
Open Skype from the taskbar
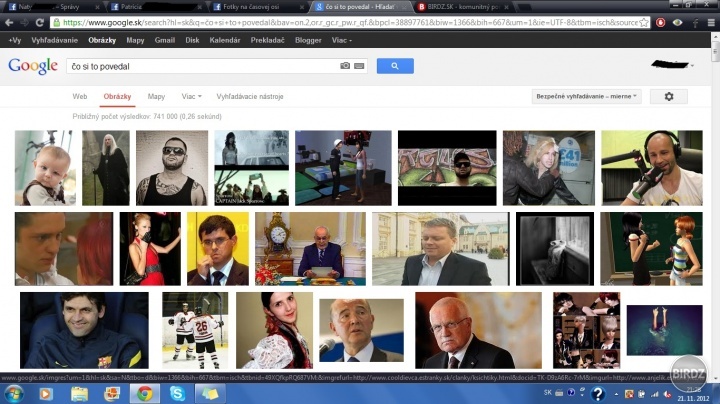point(177,394)
